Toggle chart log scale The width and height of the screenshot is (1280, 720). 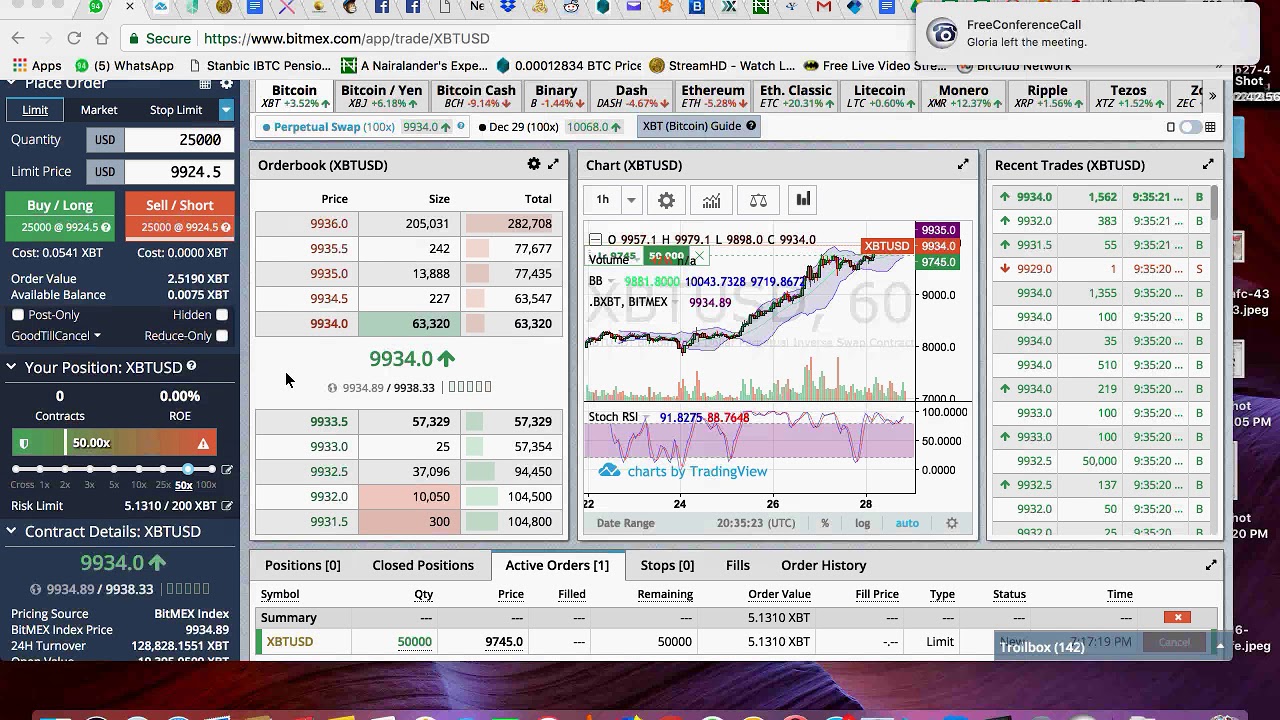862,523
